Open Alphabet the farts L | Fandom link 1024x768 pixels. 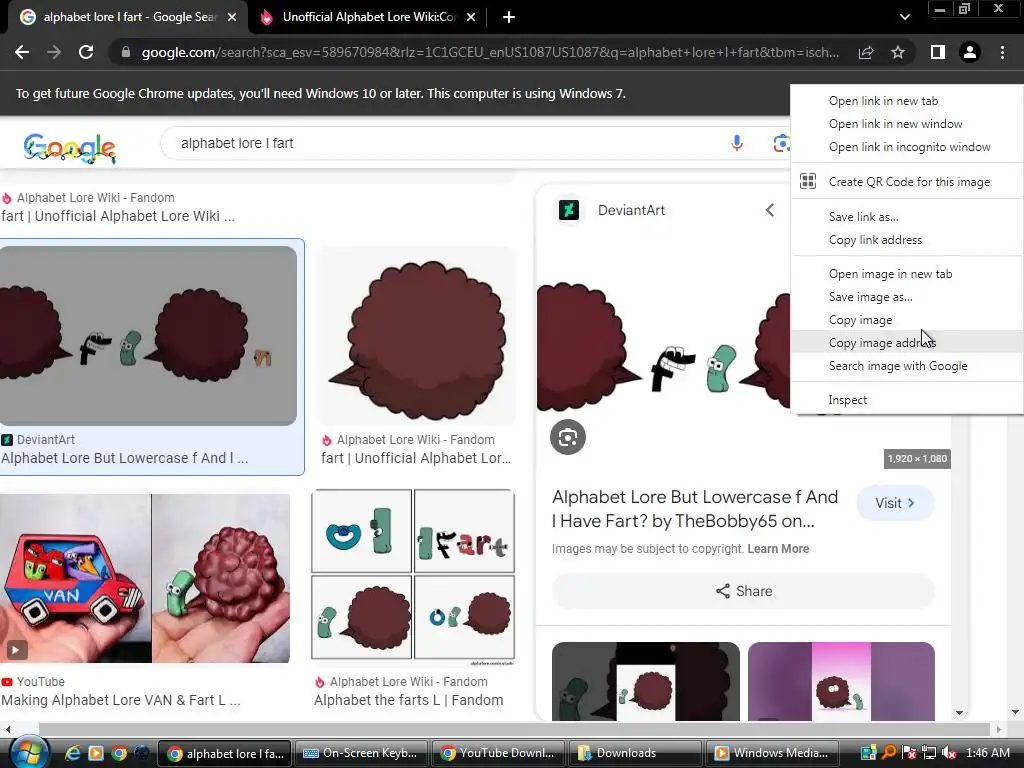408,700
